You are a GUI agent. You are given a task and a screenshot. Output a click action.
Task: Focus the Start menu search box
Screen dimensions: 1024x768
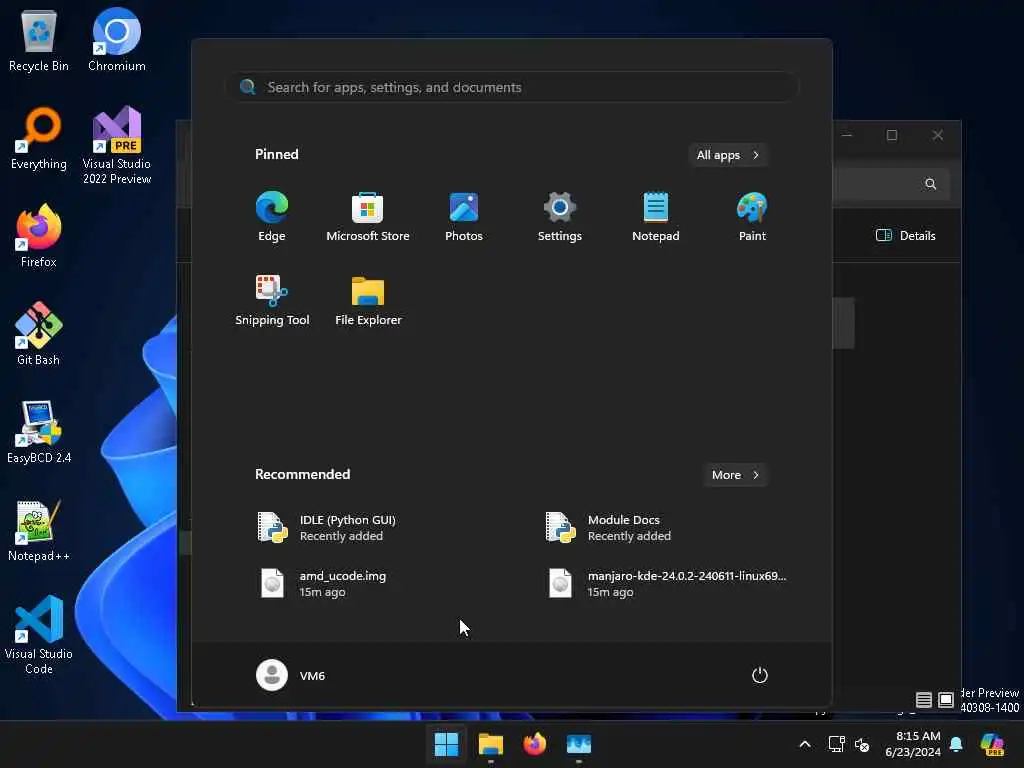tap(513, 87)
